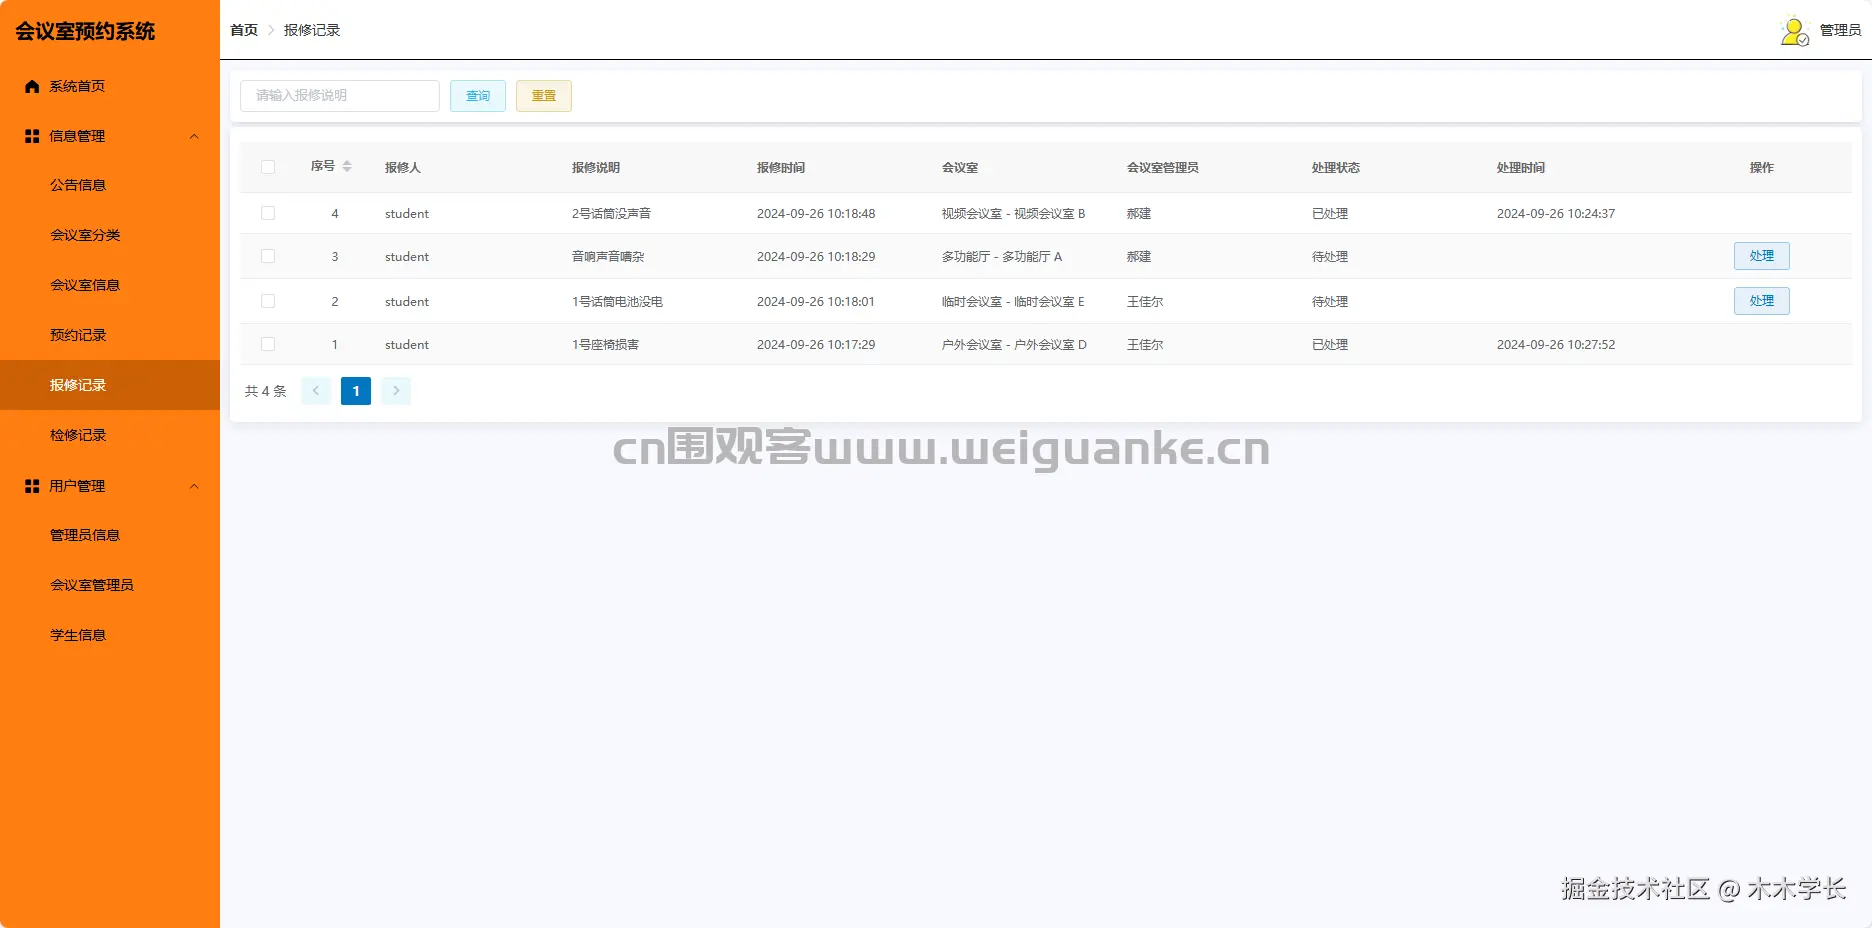1872x928 pixels.
Task: Click 处理 for 音响声音嘈杂 row
Action: [x=1762, y=256]
